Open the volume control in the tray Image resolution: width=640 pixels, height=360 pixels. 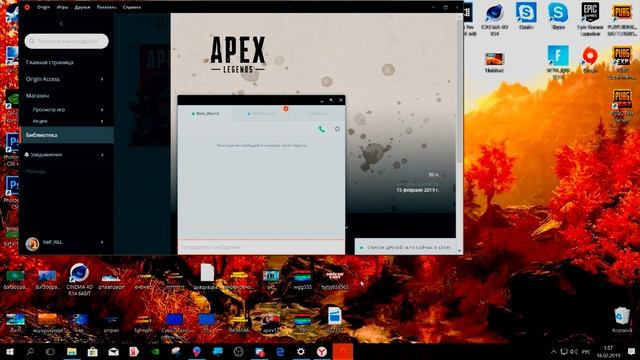coord(574,352)
